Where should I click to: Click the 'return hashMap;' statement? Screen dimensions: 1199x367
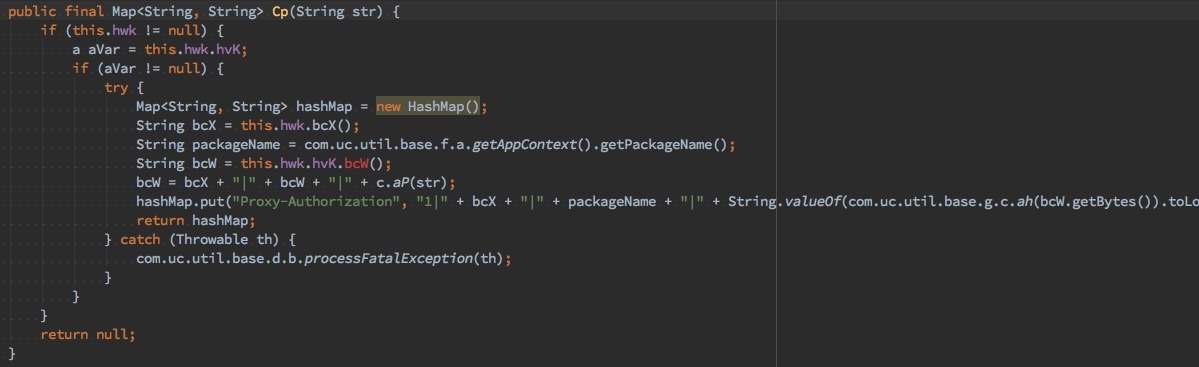point(196,221)
